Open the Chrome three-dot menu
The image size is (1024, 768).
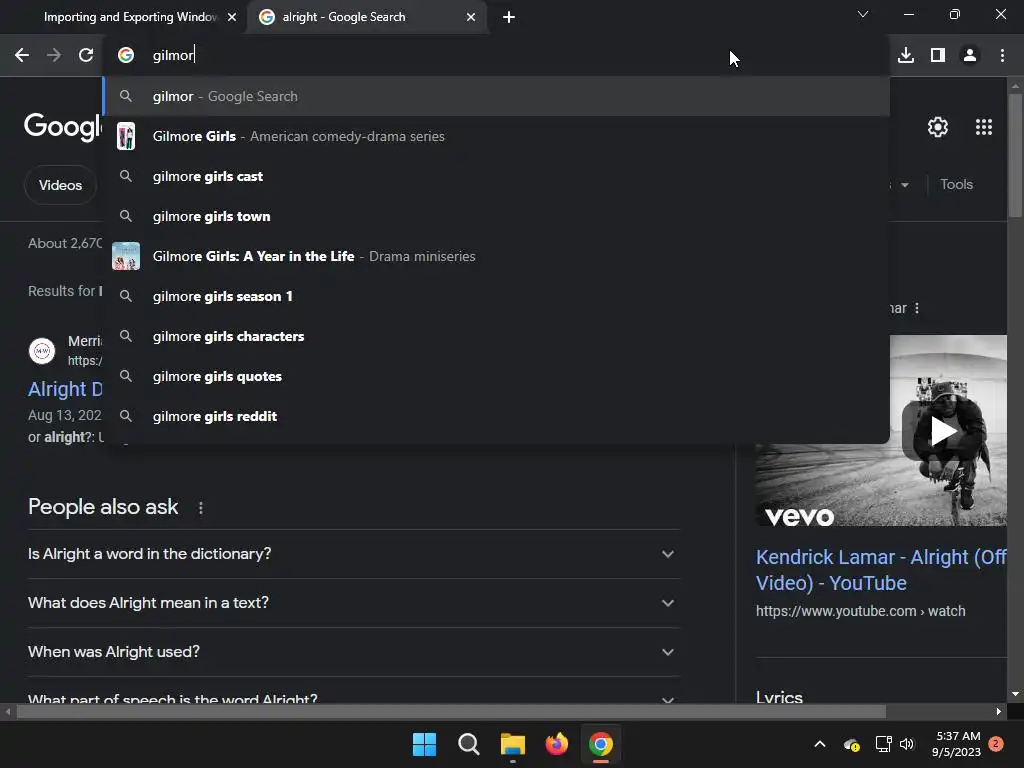point(1002,56)
